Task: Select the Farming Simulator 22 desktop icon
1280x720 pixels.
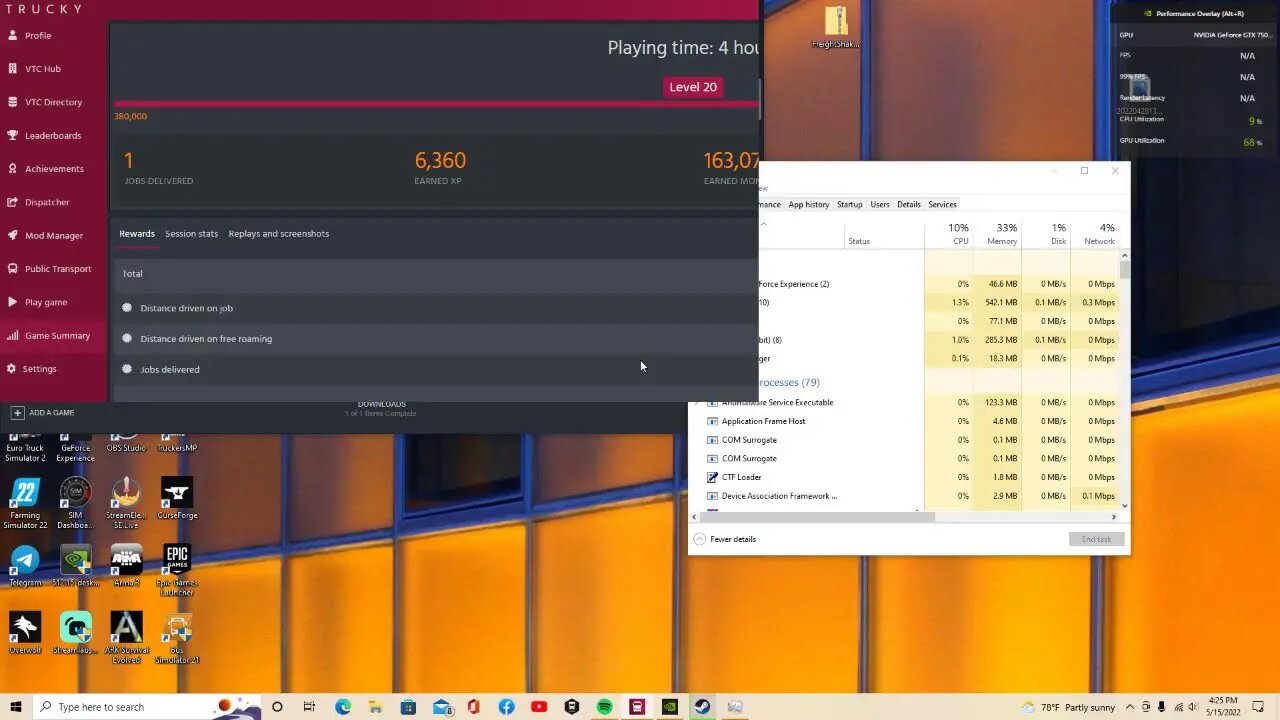Action: pyautogui.click(x=25, y=503)
